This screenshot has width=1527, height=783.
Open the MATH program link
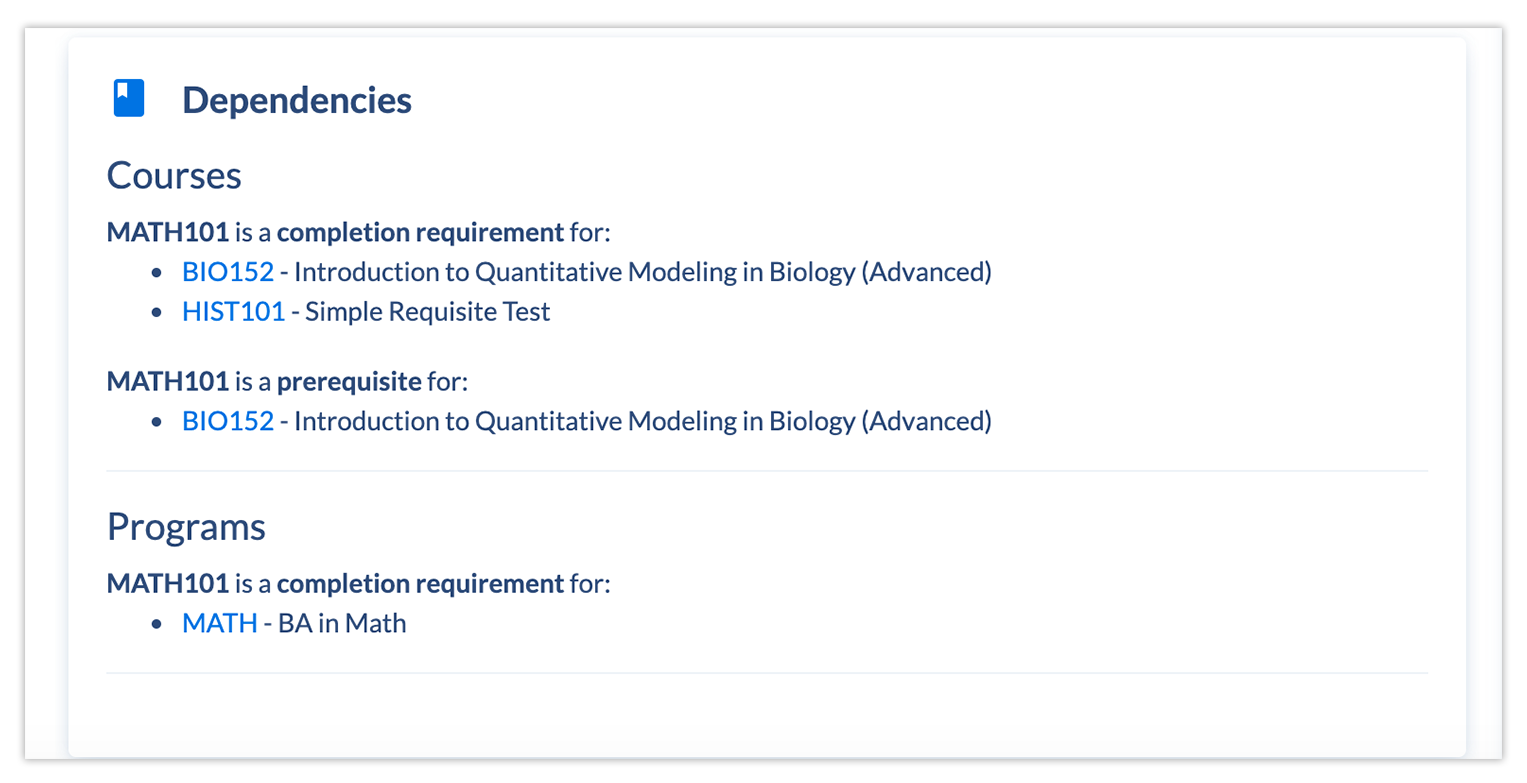click(x=219, y=623)
